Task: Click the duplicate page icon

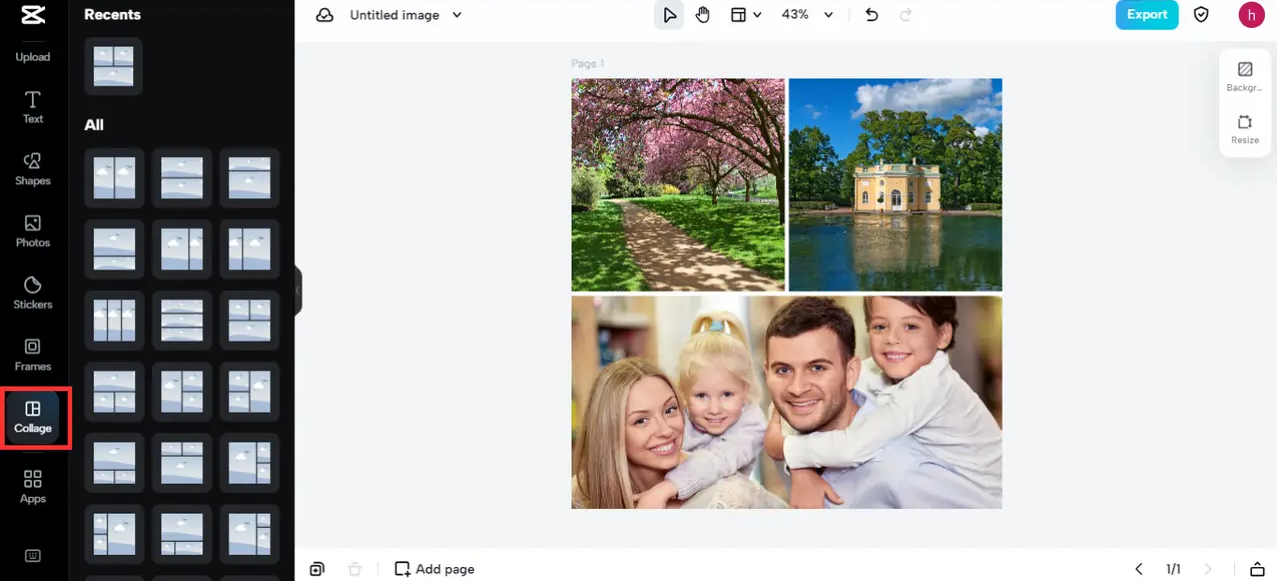Action: [x=317, y=568]
